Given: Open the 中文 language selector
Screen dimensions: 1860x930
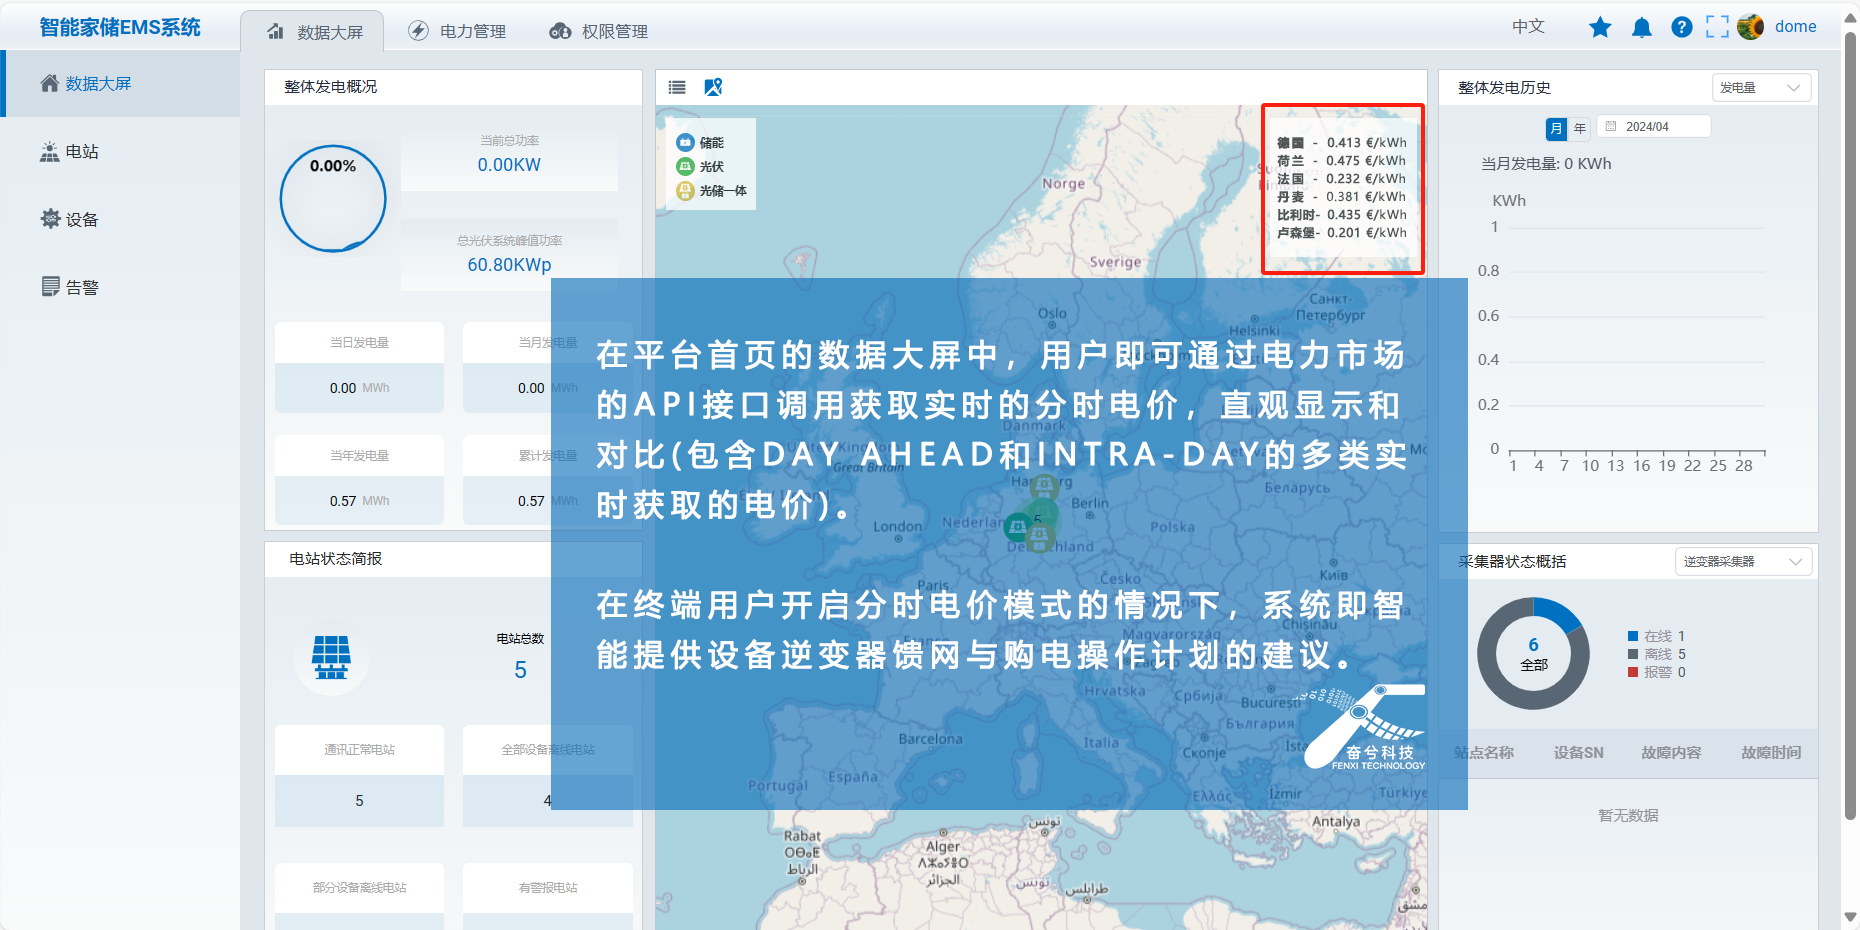Looking at the screenshot, I should (x=1528, y=27).
